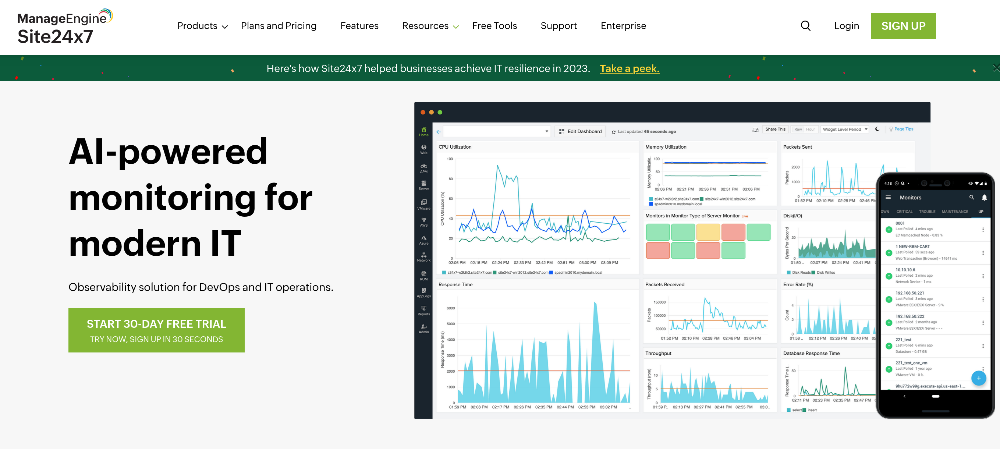1000x451 pixels.
Task: Switch to CRITICAL tab on phone
Action: [x=904, y=212]
